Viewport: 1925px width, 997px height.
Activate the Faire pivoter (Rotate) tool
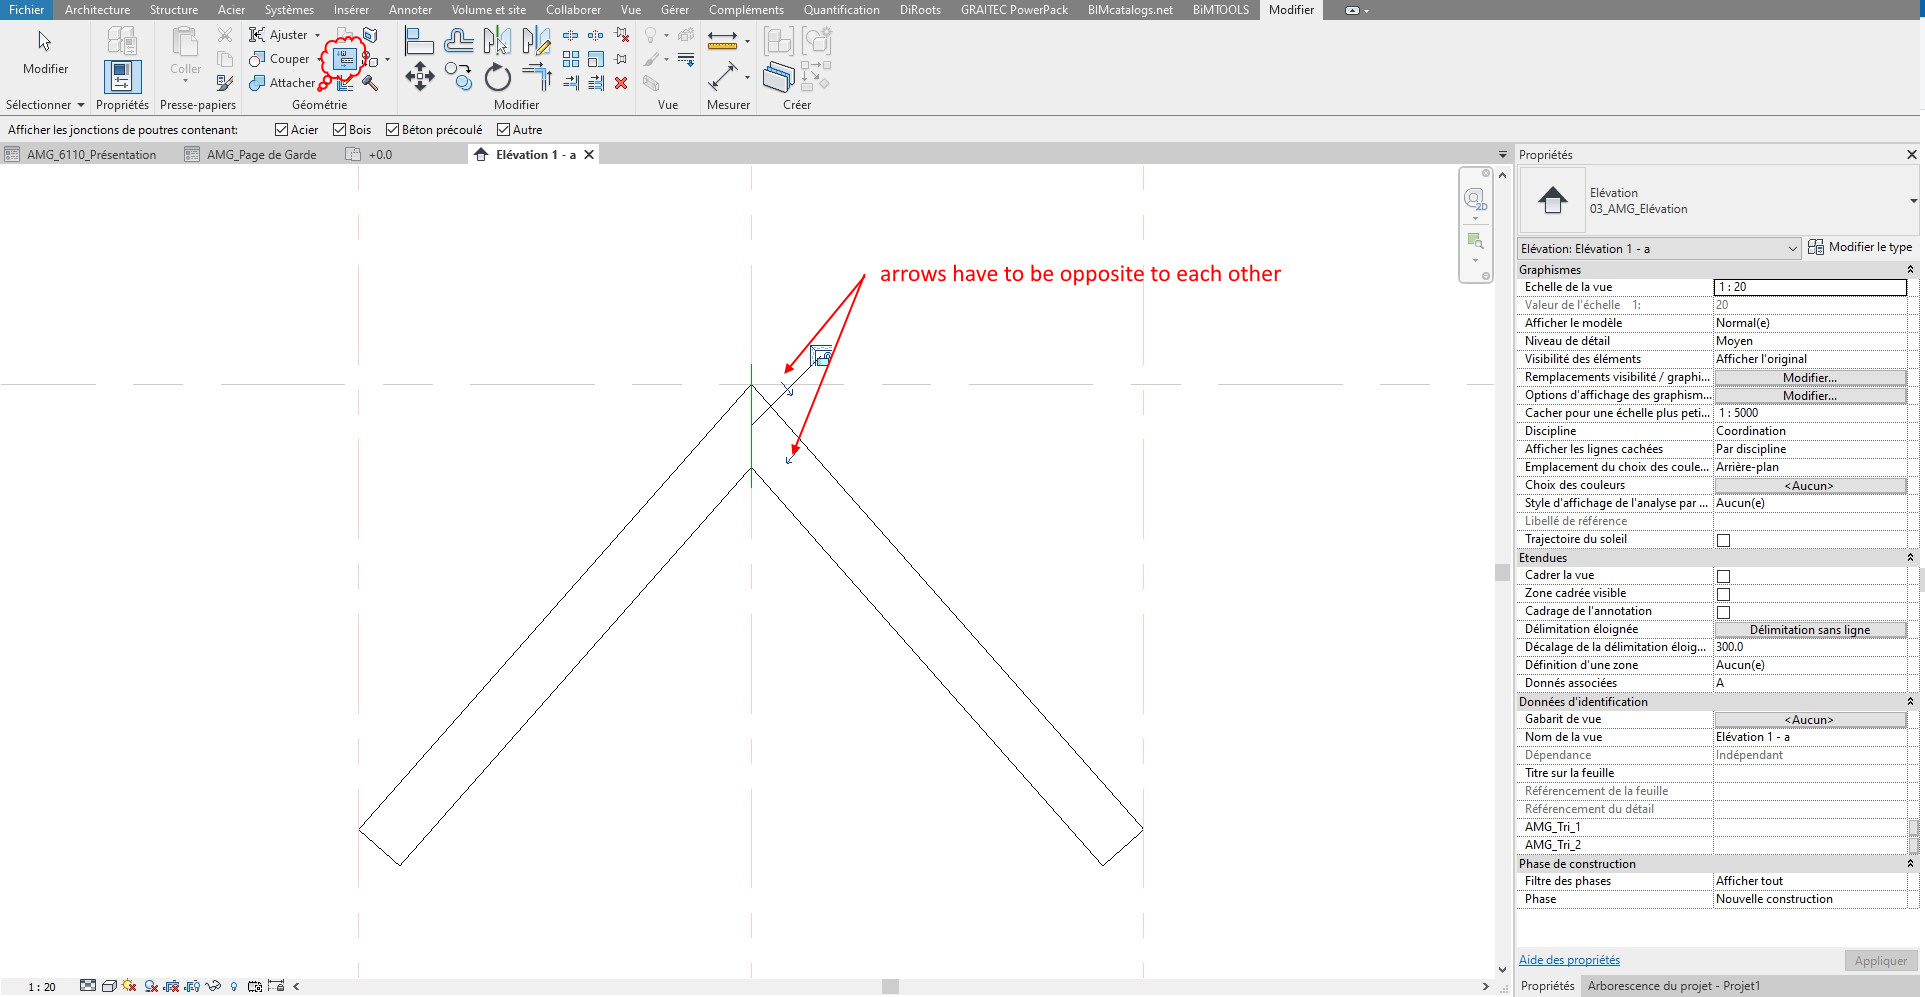point(497,77)
